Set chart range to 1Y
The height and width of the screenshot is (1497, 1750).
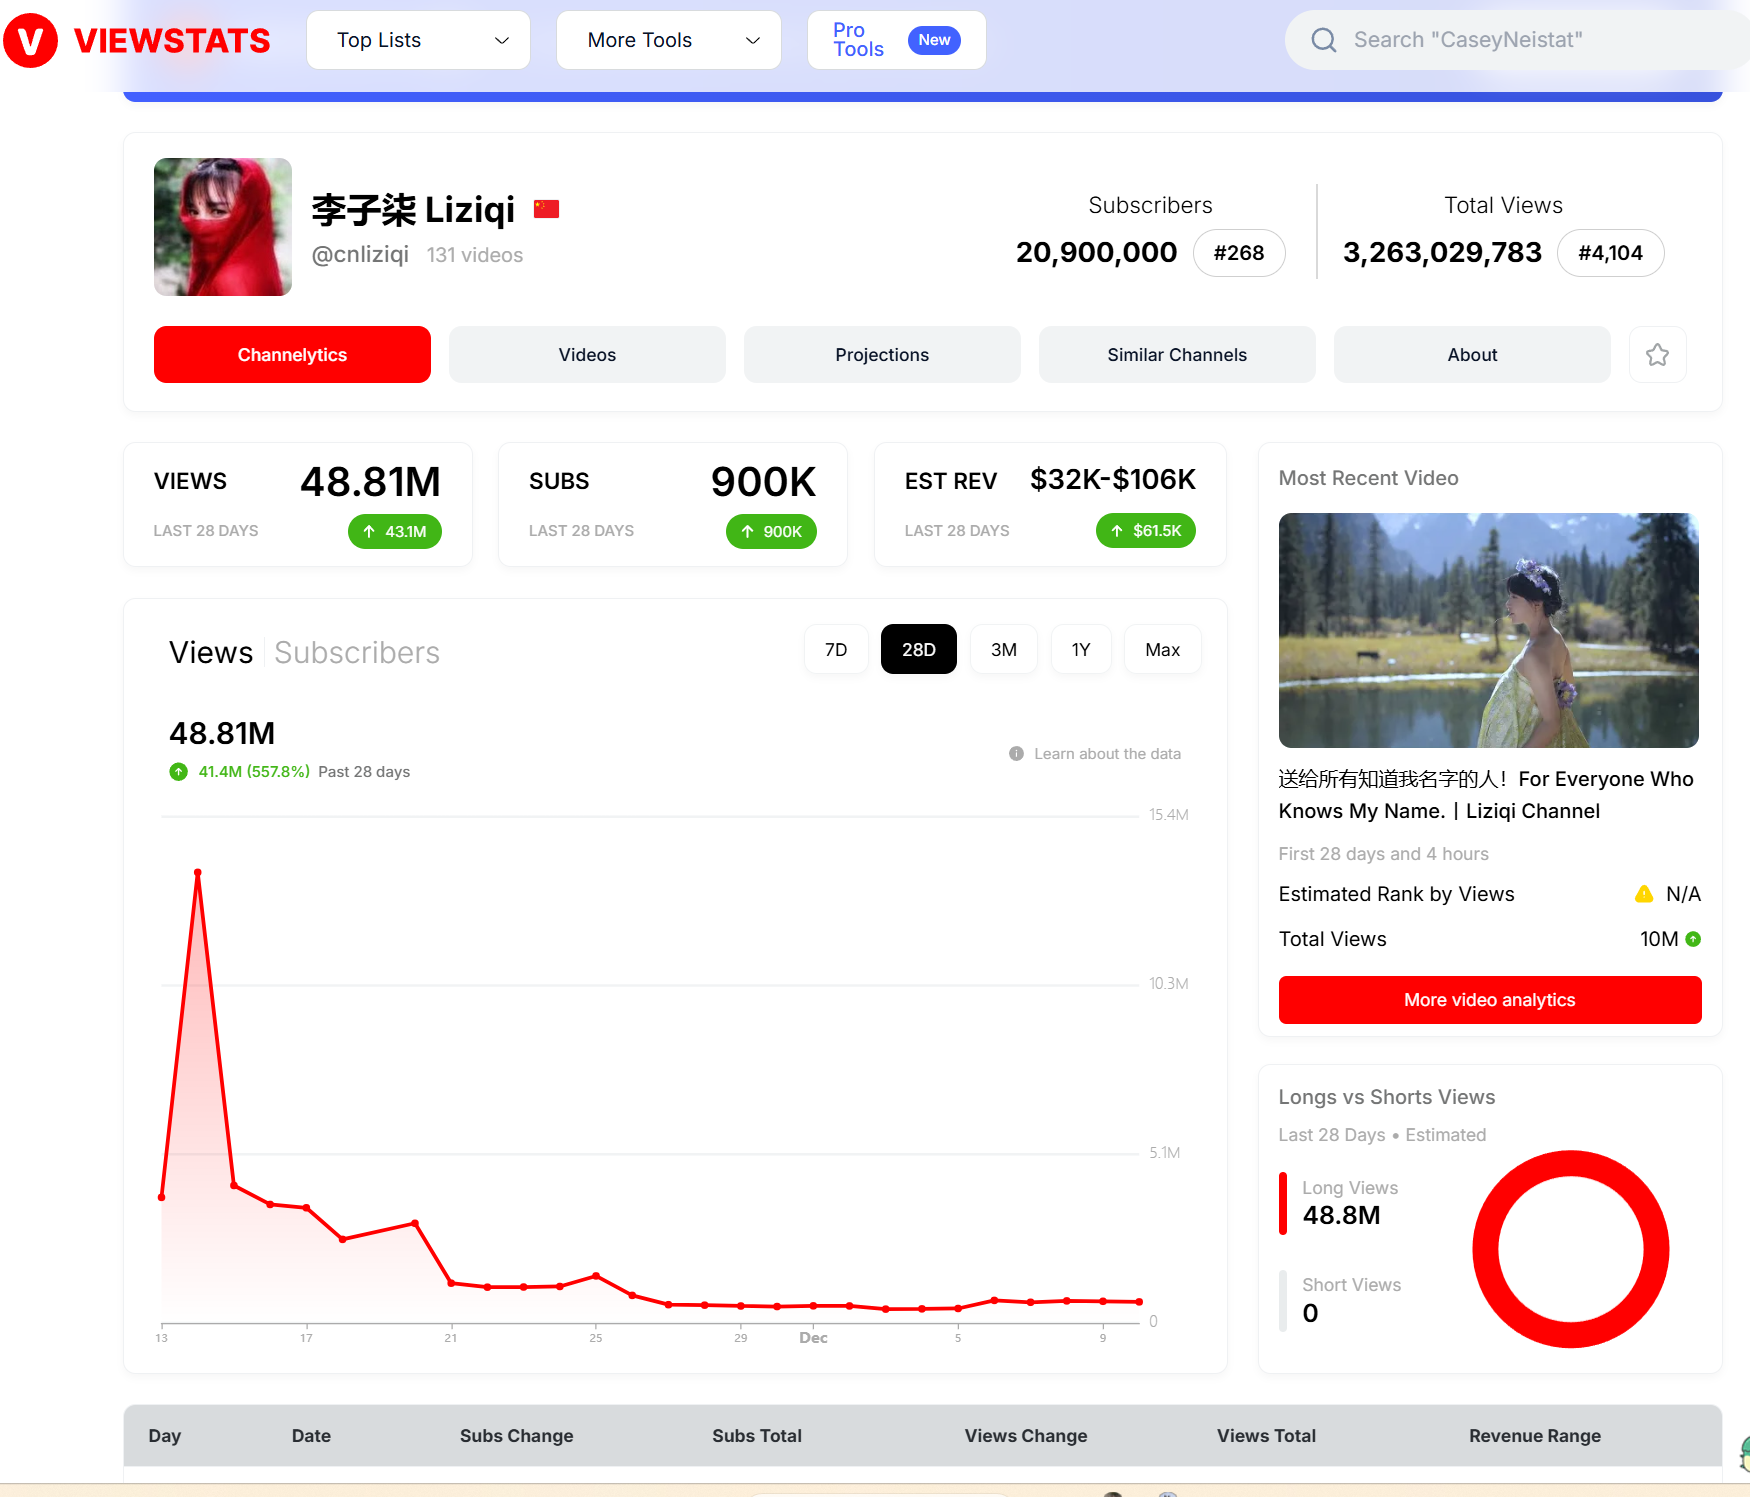[x=1081, y=649]
